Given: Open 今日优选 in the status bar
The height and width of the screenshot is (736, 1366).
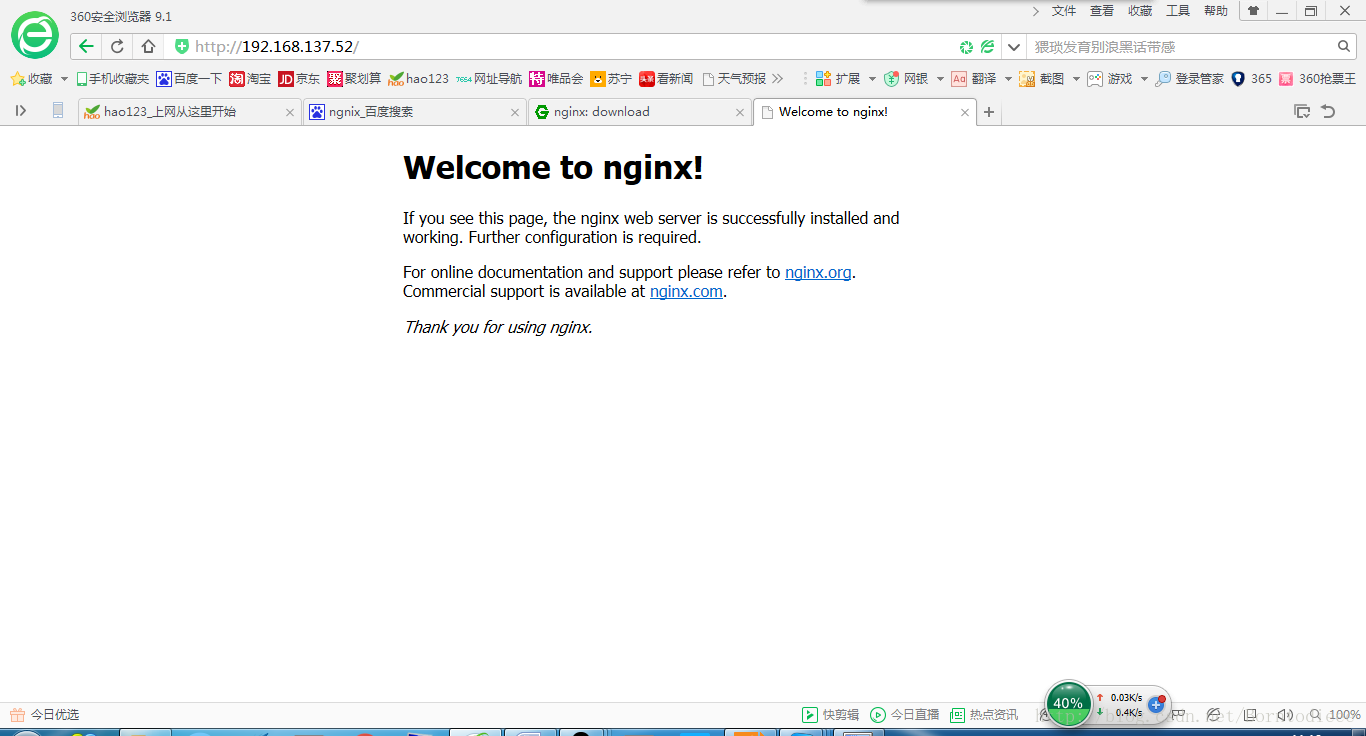Looking at the screenshot, I should pyautogui.click(x=44, y=715).
